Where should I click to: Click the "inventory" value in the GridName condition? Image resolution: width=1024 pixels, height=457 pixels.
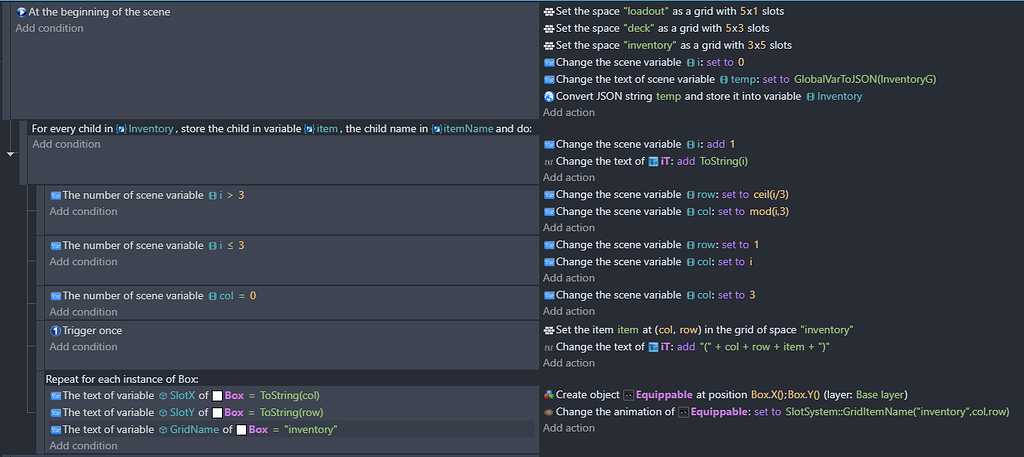pyautogui.click(x=312, y=430)
